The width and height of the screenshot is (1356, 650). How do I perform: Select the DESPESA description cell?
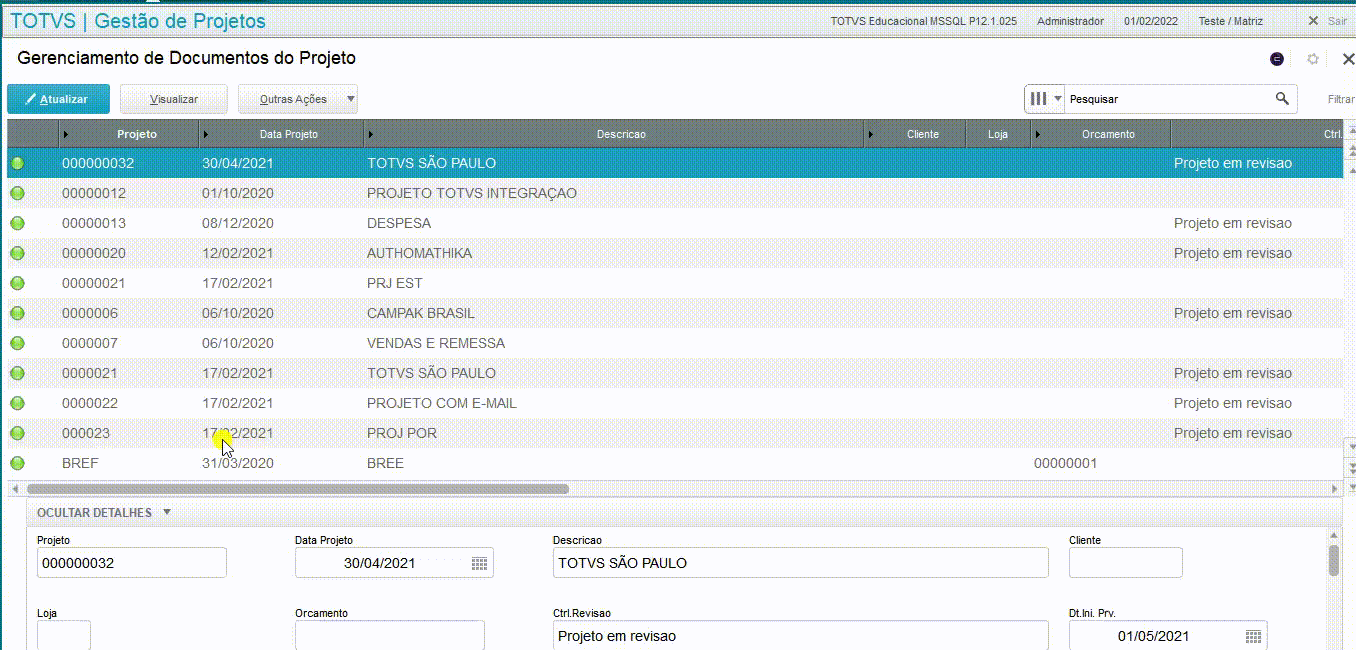614,223
